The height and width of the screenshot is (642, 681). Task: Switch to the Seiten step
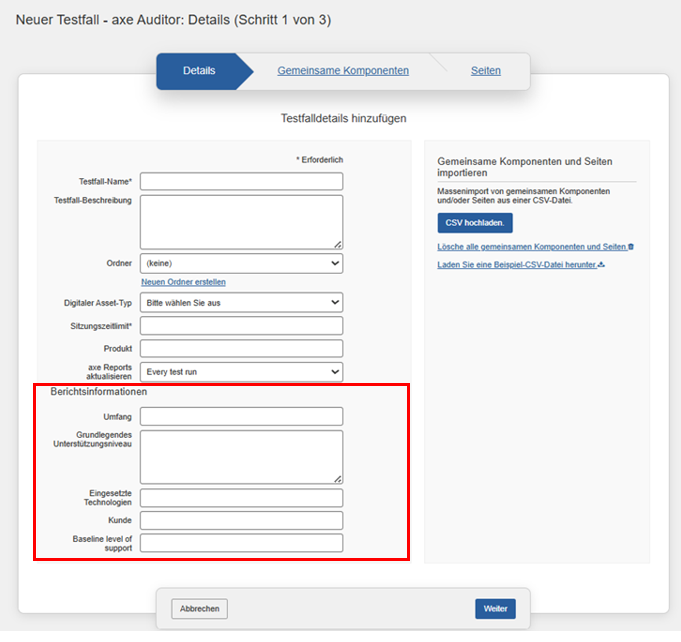tap(486, 70)
